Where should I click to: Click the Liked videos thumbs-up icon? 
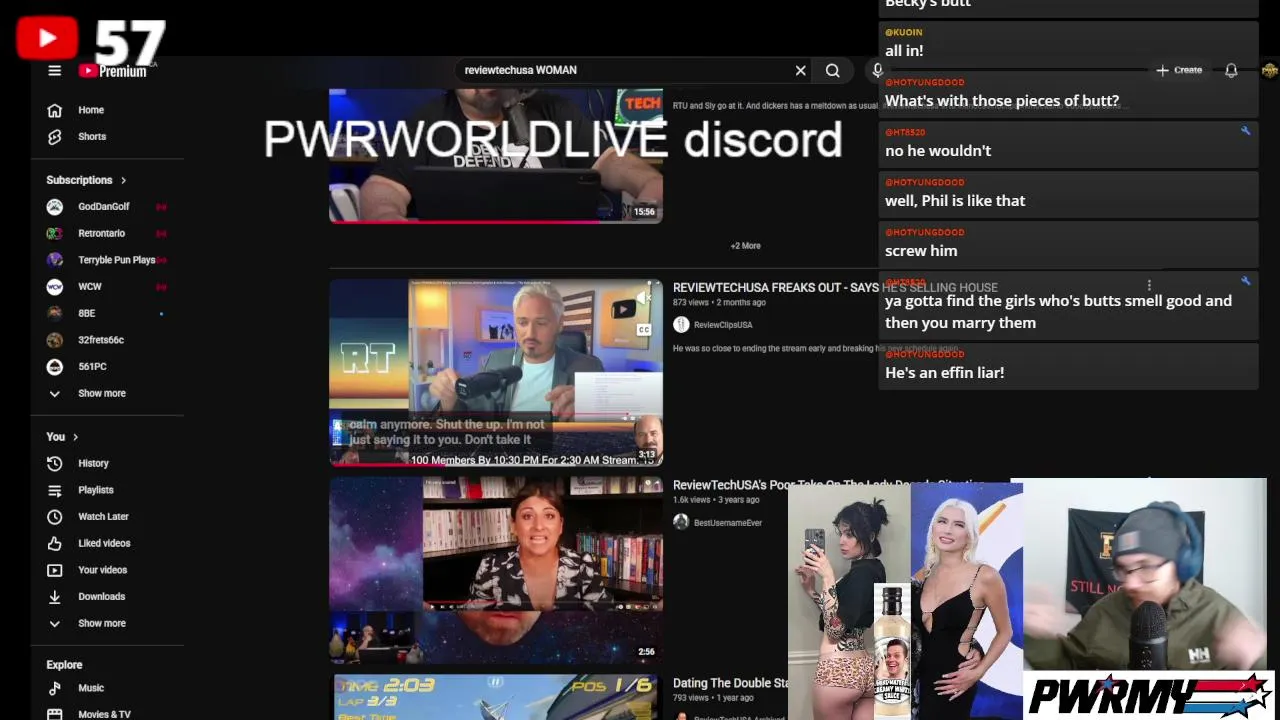pos(55,543)
